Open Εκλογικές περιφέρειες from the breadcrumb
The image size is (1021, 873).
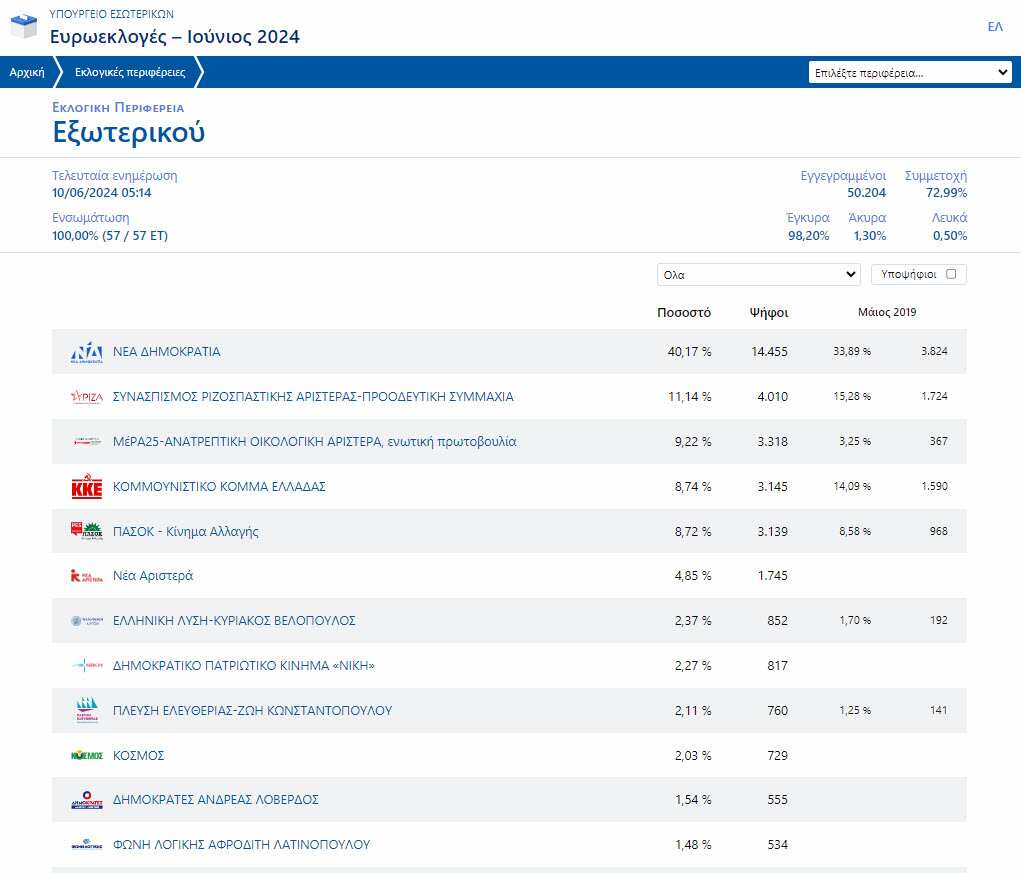[x=130, y=71]
